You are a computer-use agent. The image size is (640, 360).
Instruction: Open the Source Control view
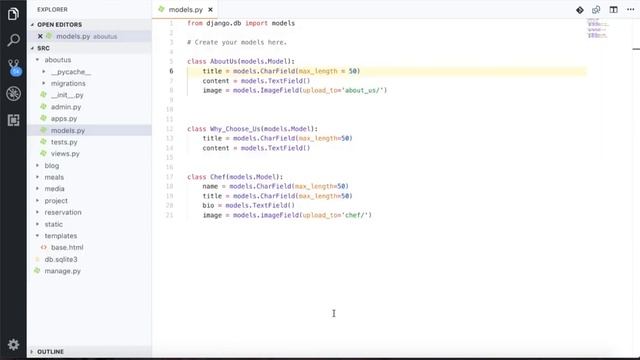14,67
